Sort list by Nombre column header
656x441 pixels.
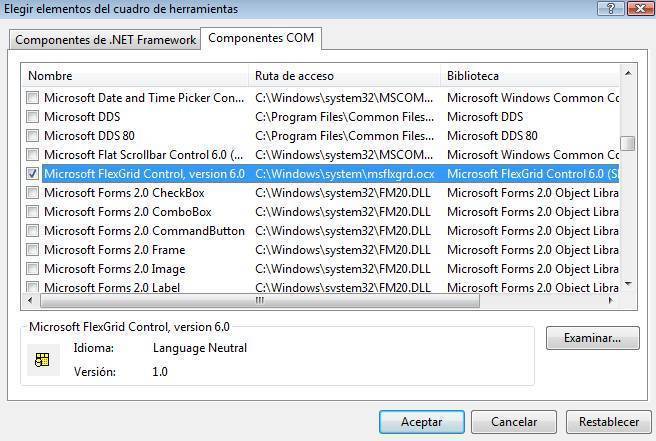[135, 76]
